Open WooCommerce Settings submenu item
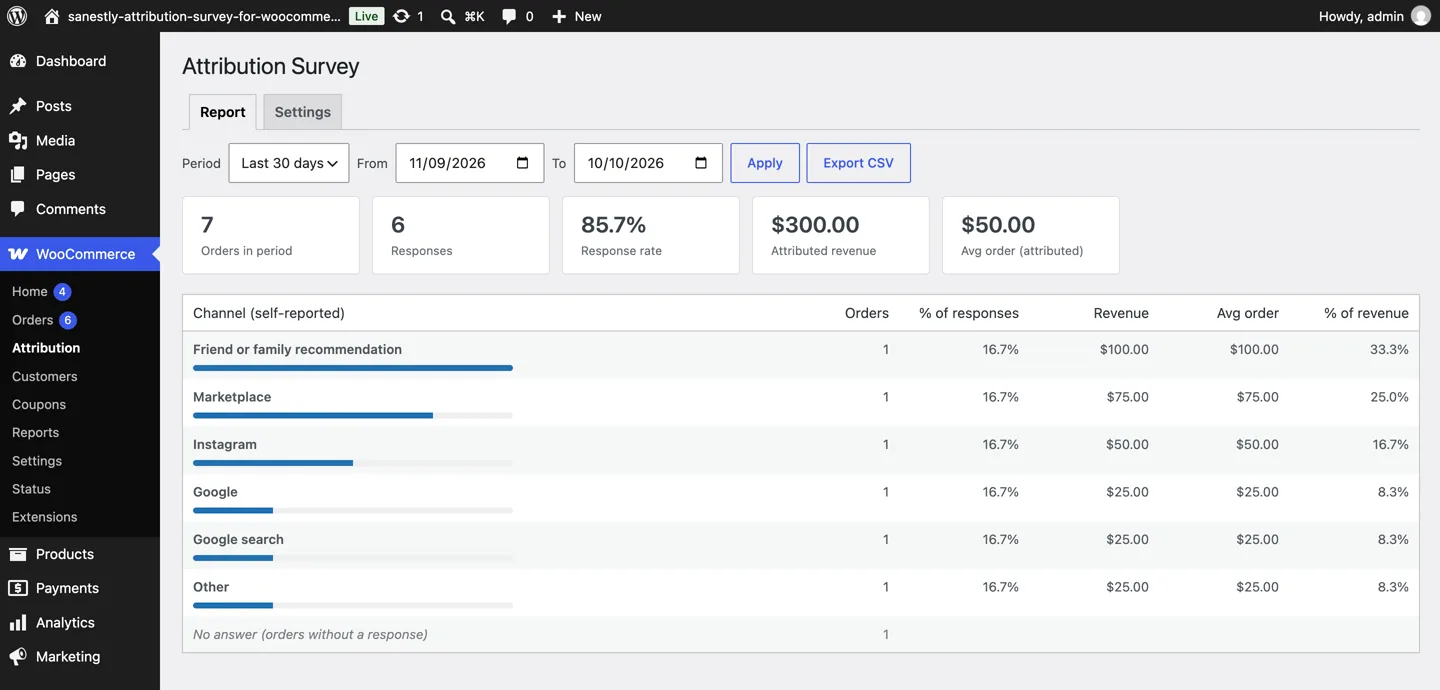Image resolution: width=1440 pixels, height=690 pixels. [37, 461]
